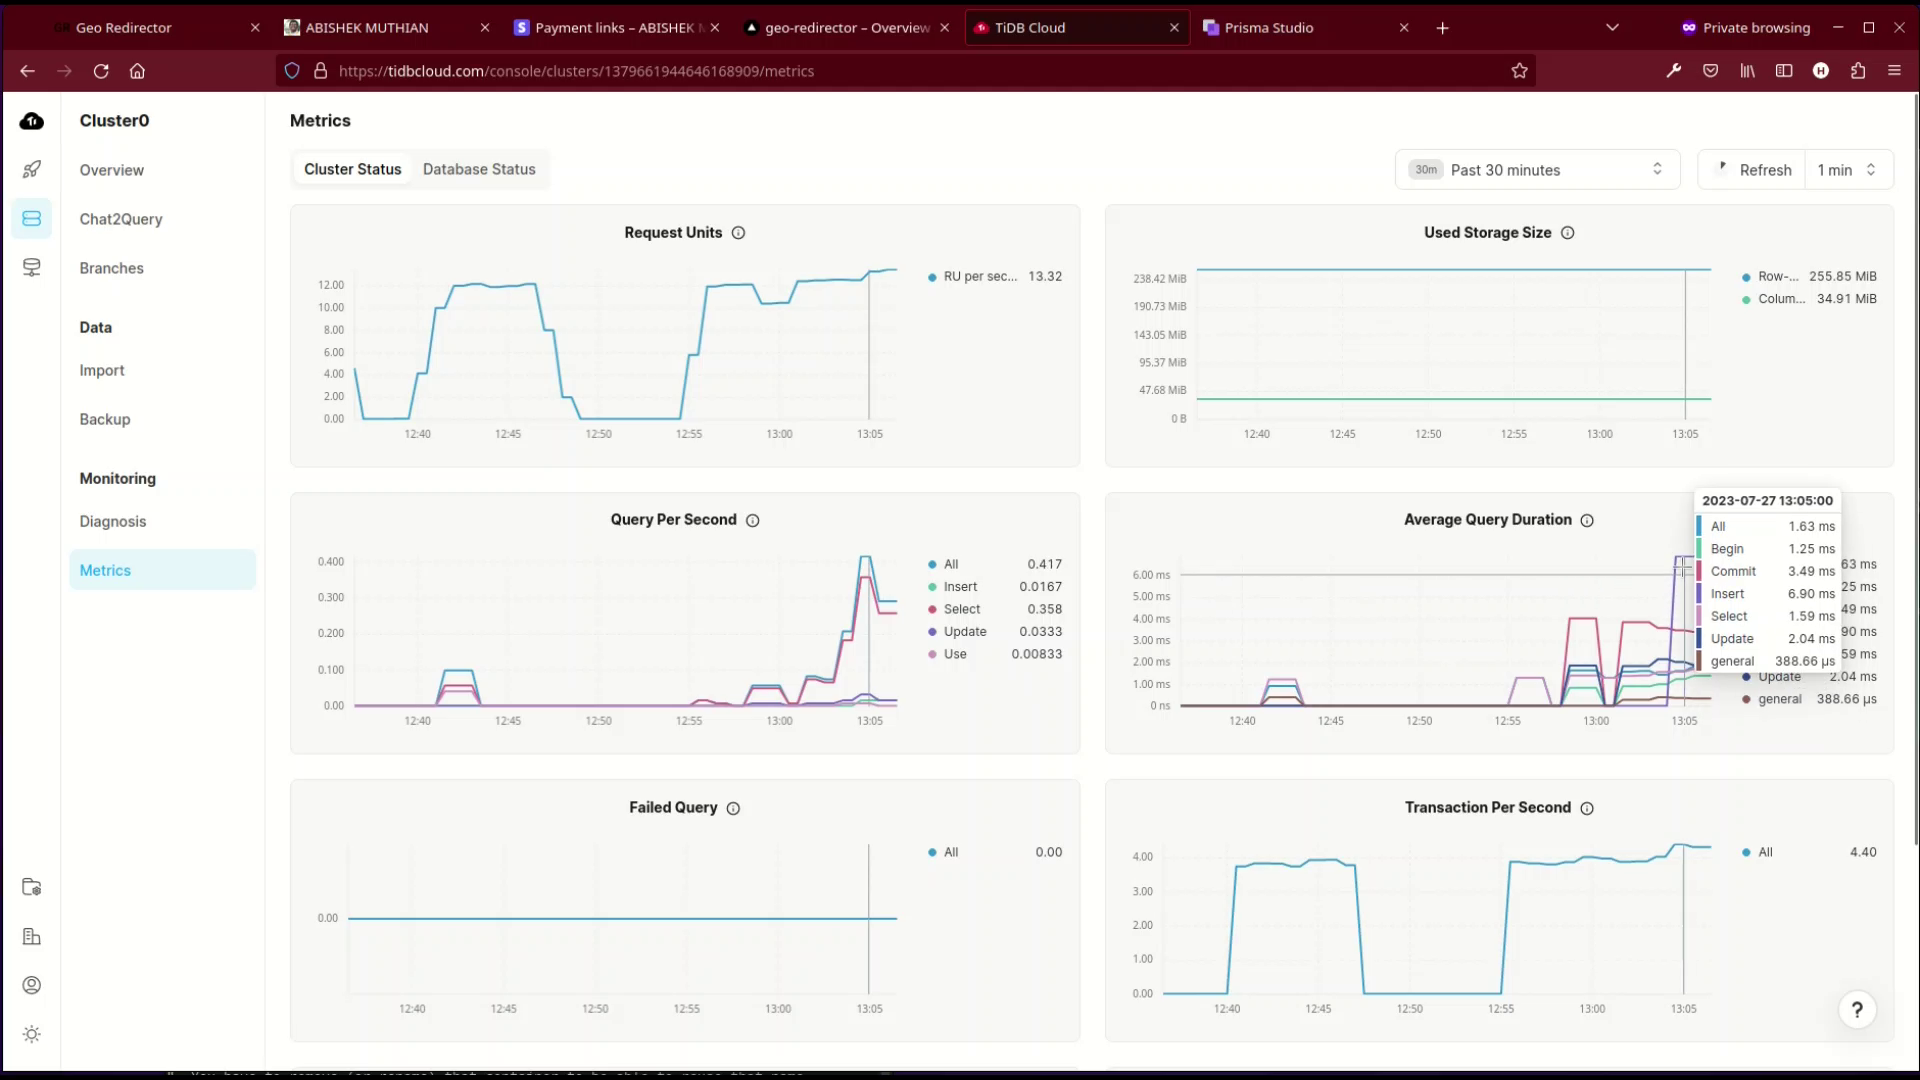Click the Update color dot in Query legend
Screen dimensions: 1920x1080
932,632
